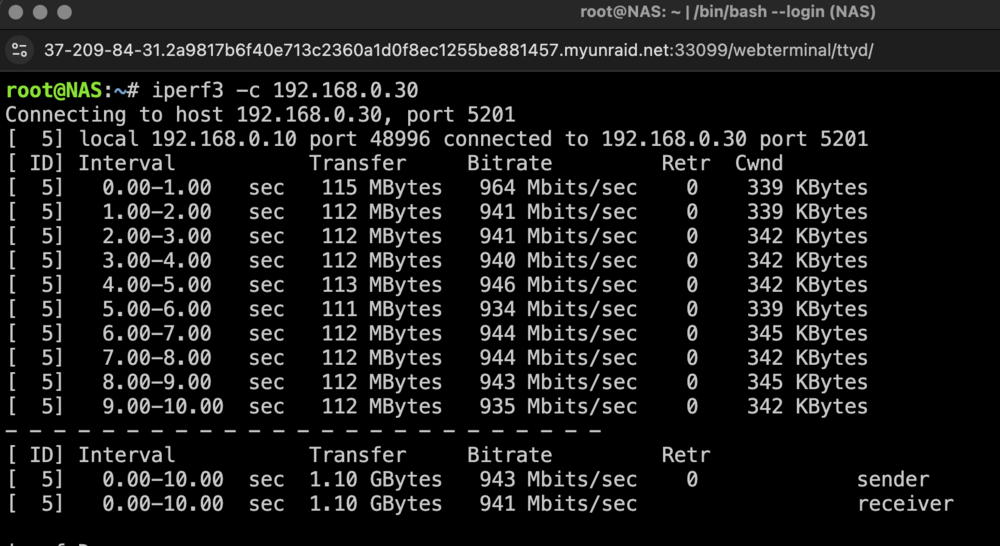Select the myunraid.net URL in address bar
This screenshot has height=546, width=1000.
(459, 50)
